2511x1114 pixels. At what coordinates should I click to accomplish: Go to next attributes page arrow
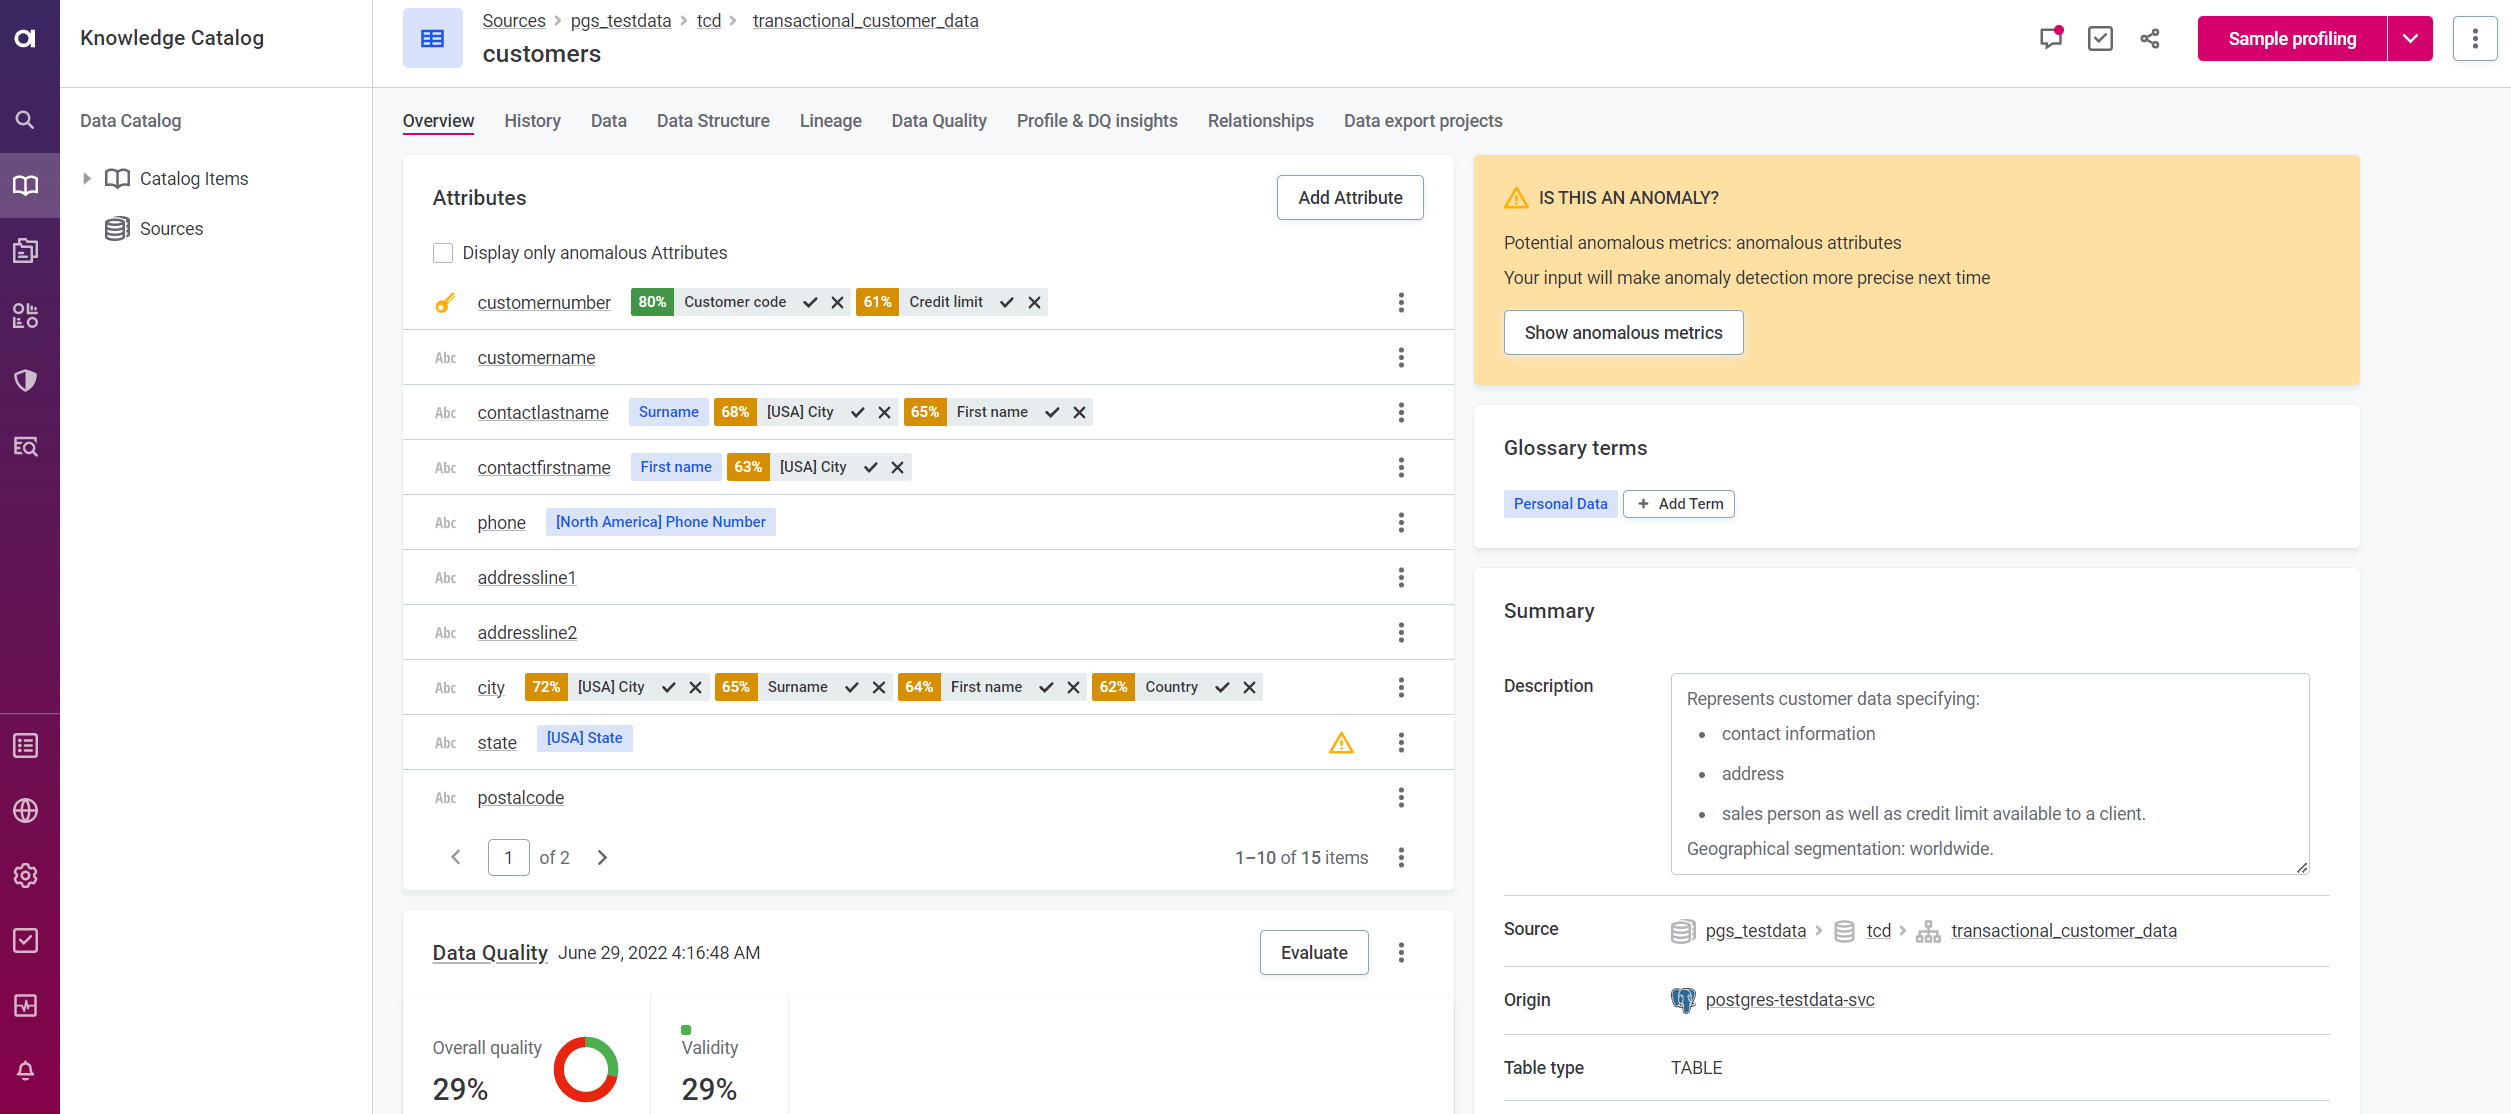602,857
